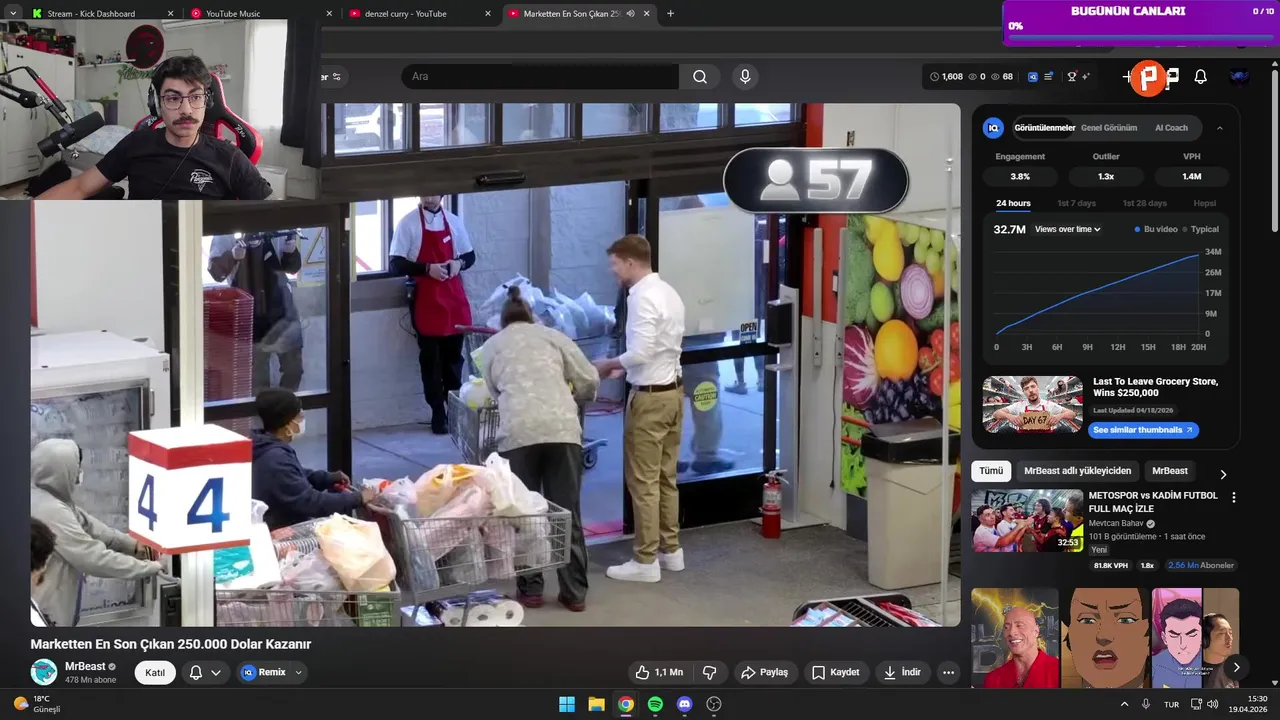Open METOSPOR vs KADİM FUTBOL video thumbnail
The image size is (1280, 720).
tap(1027, 521)
